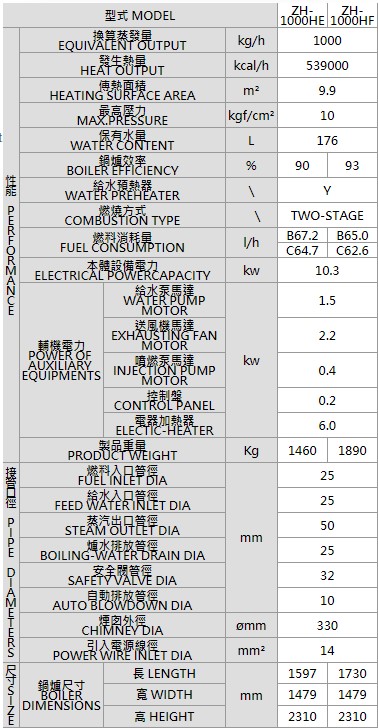Image resolution: width=378 pixels, height=728 pixels.
Task: Select the BOILER DIMENSIONS label cell
Action: [61, 695]
